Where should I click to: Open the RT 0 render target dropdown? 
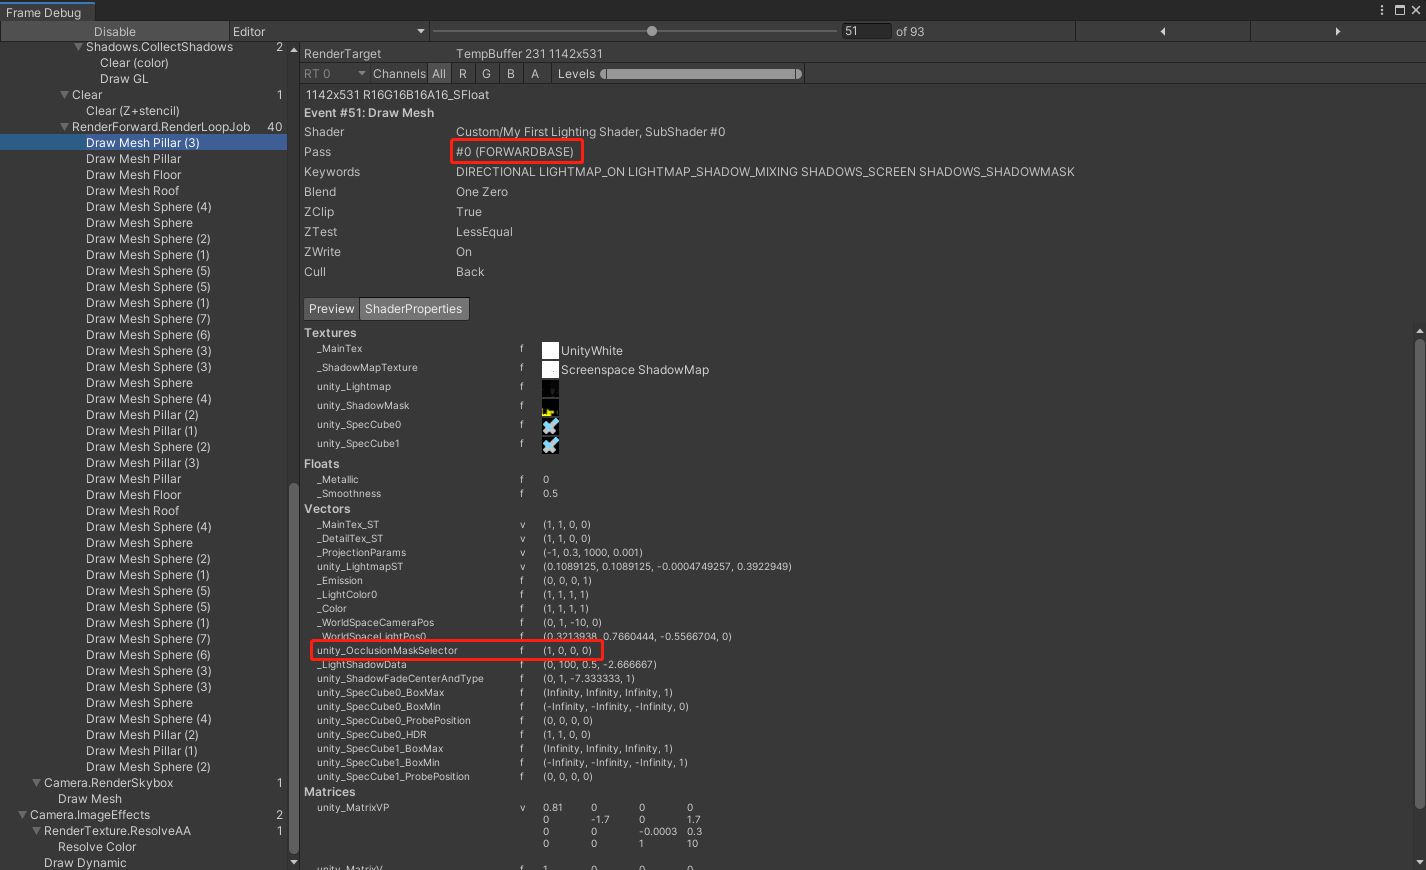coord(334,73)
